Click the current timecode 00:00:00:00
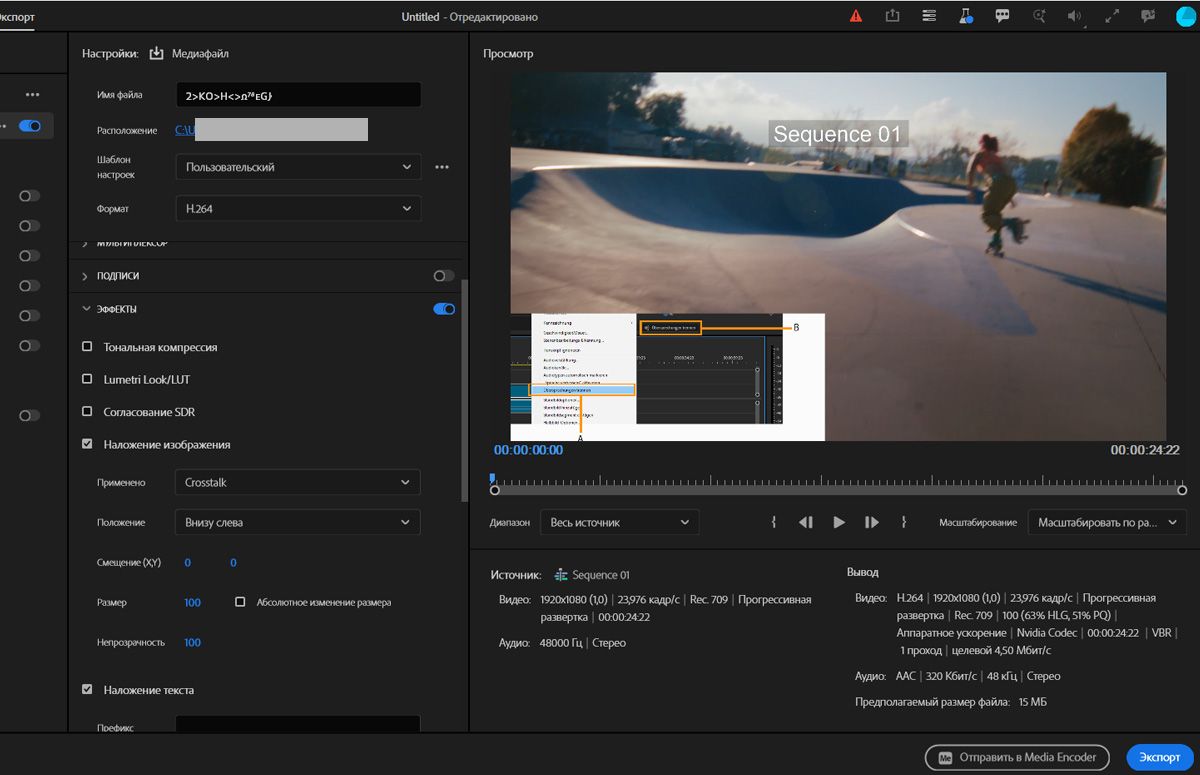The width and height of the screenshot is (1200, 775). coord(528,450)
